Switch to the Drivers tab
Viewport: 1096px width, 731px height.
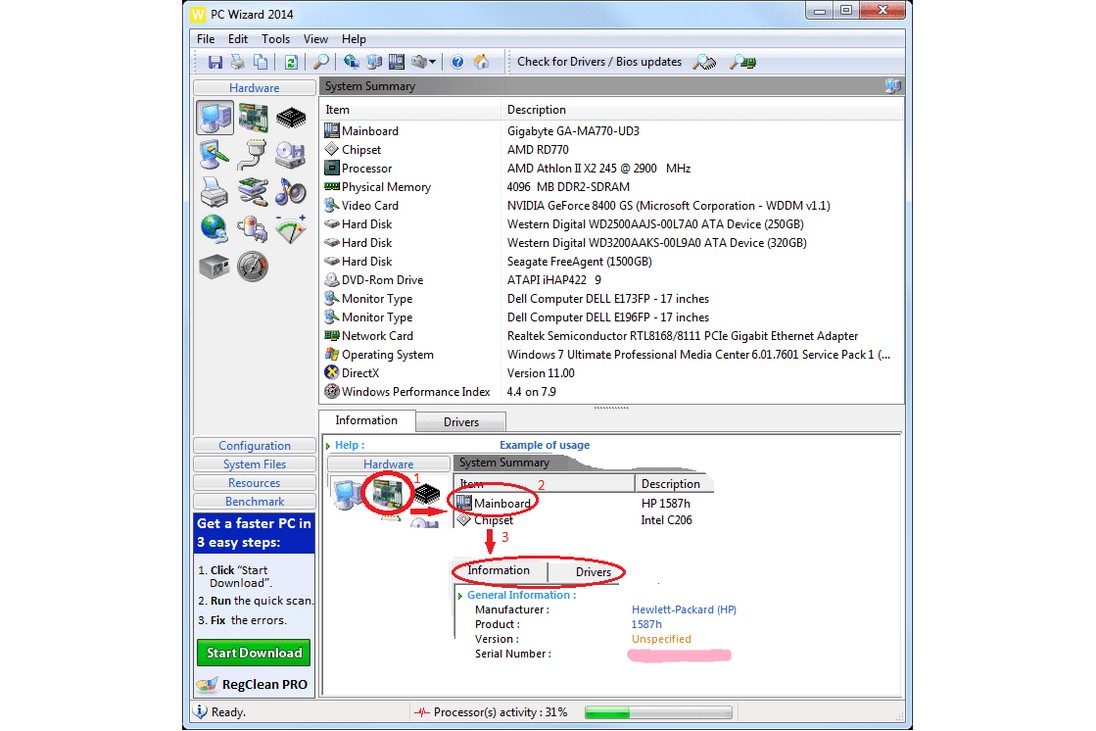[x=461, y=422]
